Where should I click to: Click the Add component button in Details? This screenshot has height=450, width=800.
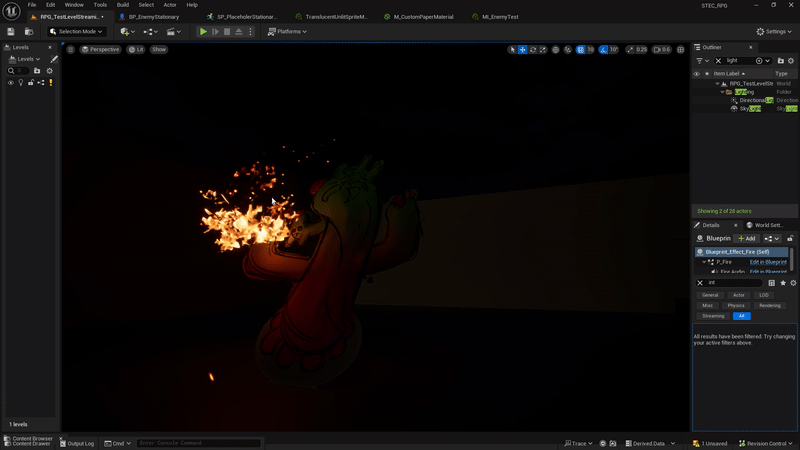[746, 238]
